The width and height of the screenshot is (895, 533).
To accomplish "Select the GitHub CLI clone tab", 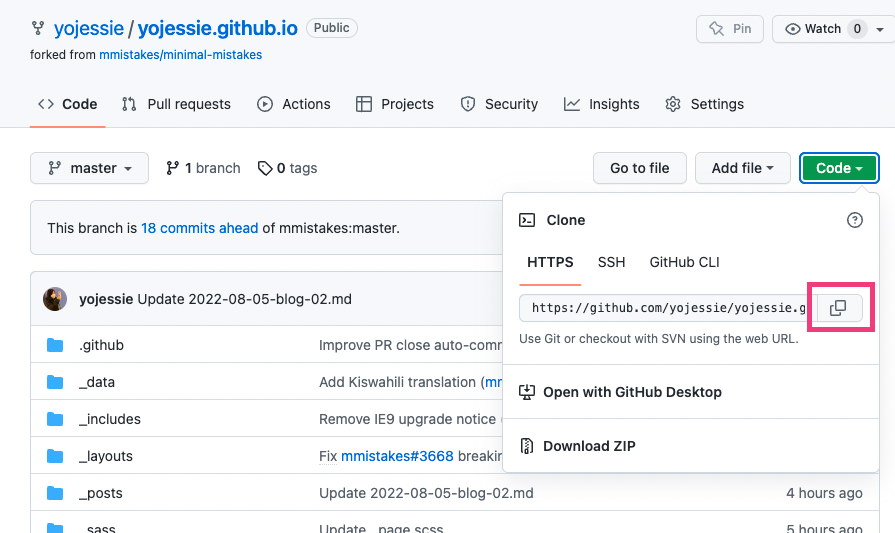I will tap(684, 262).
